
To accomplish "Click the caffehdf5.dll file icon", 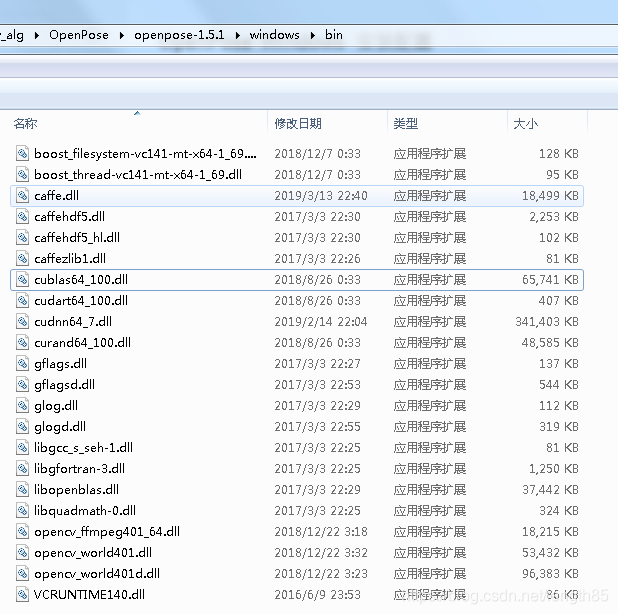I will [x=22, y=216].
